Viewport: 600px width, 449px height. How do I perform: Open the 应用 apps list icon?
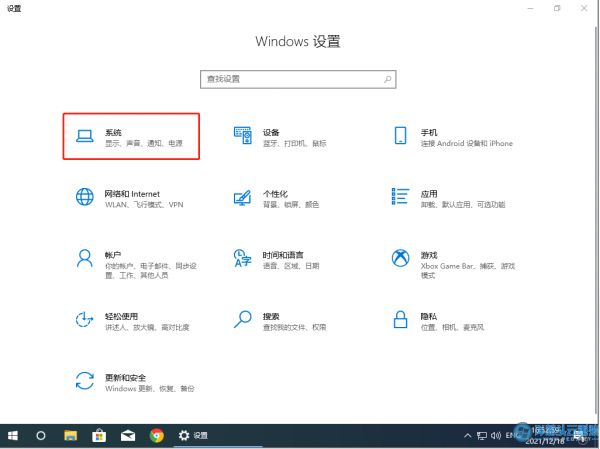click(400, 196)
